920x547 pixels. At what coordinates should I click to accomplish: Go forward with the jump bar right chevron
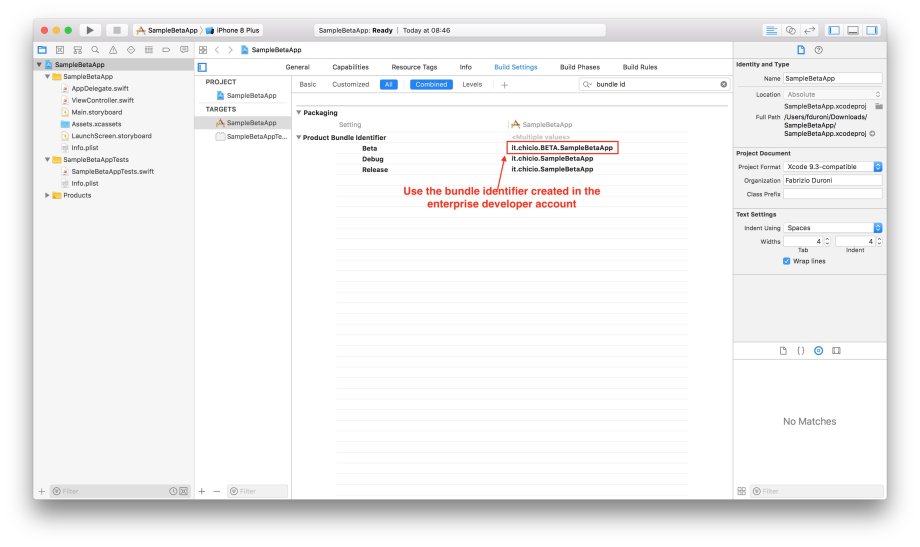coord(231,50)
